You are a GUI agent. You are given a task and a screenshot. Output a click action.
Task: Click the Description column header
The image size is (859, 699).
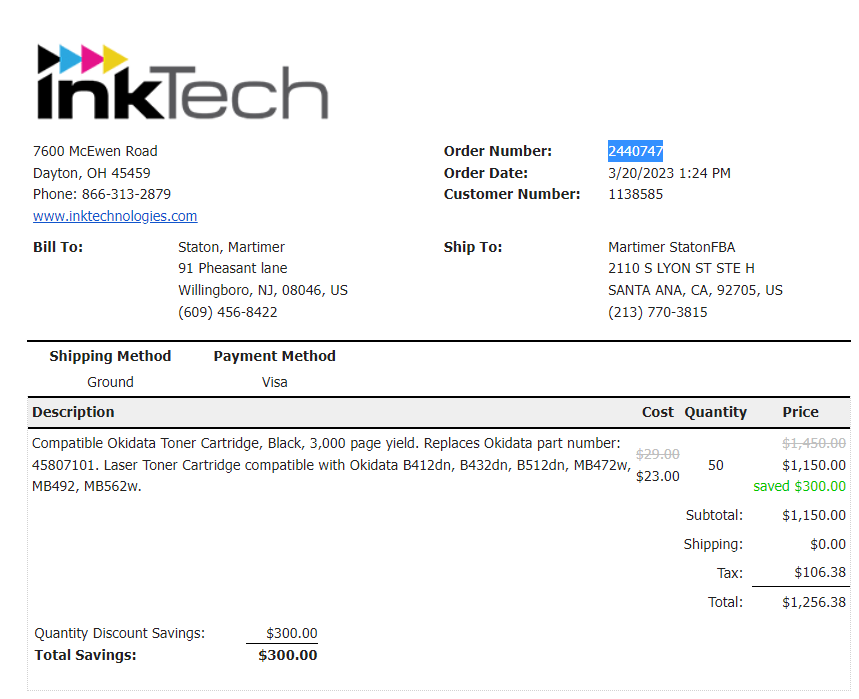(73, 412)
